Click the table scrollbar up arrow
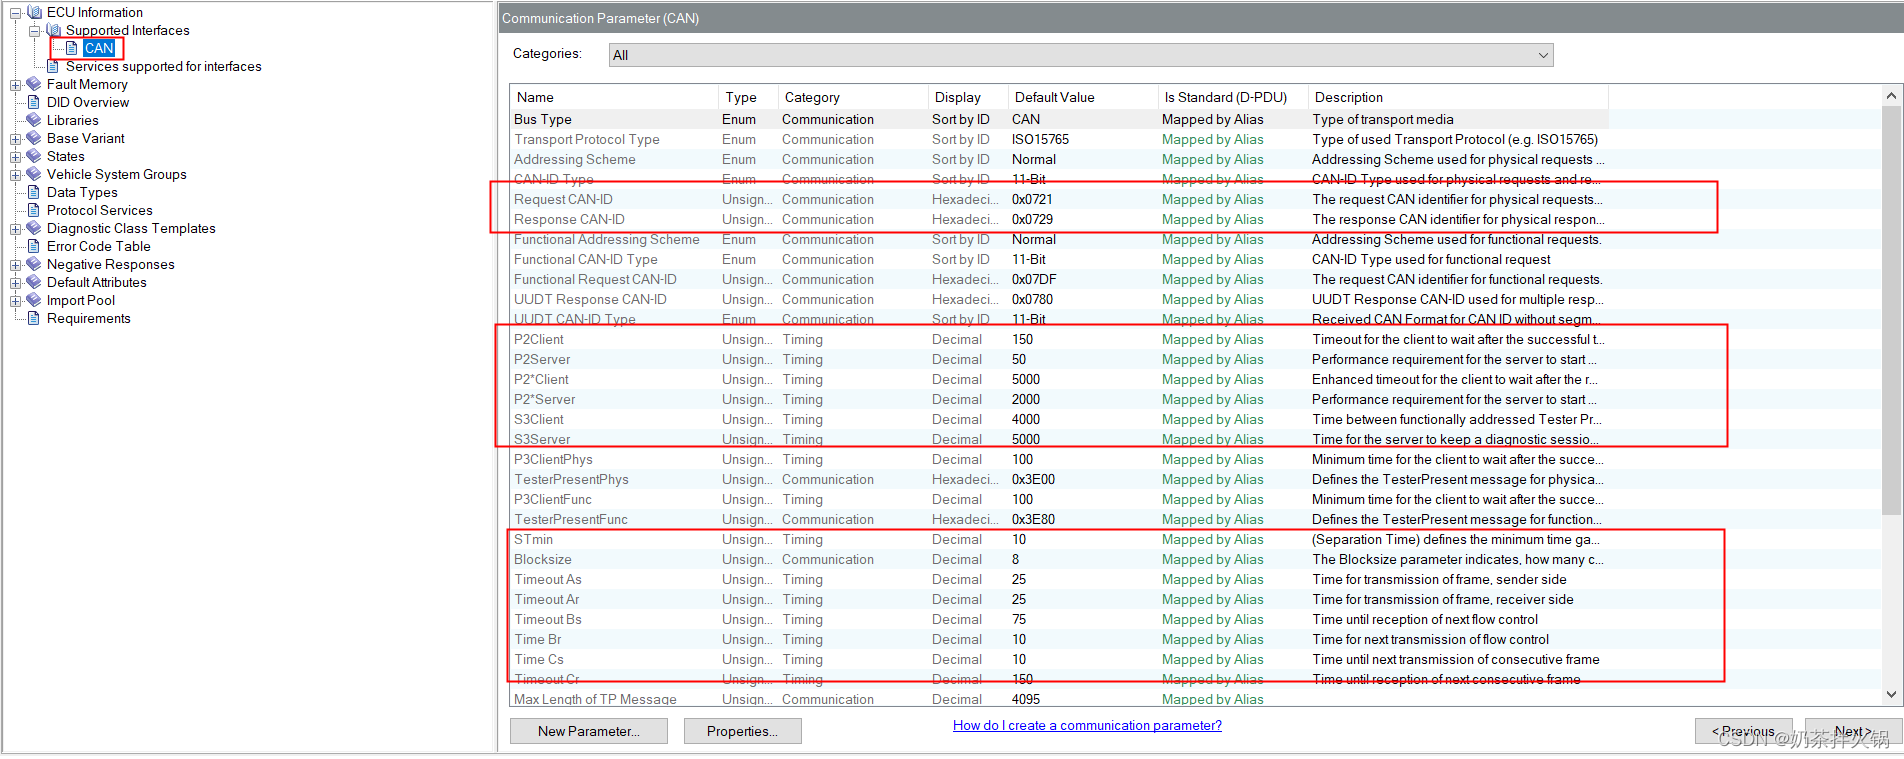 tap(1890, 96)
